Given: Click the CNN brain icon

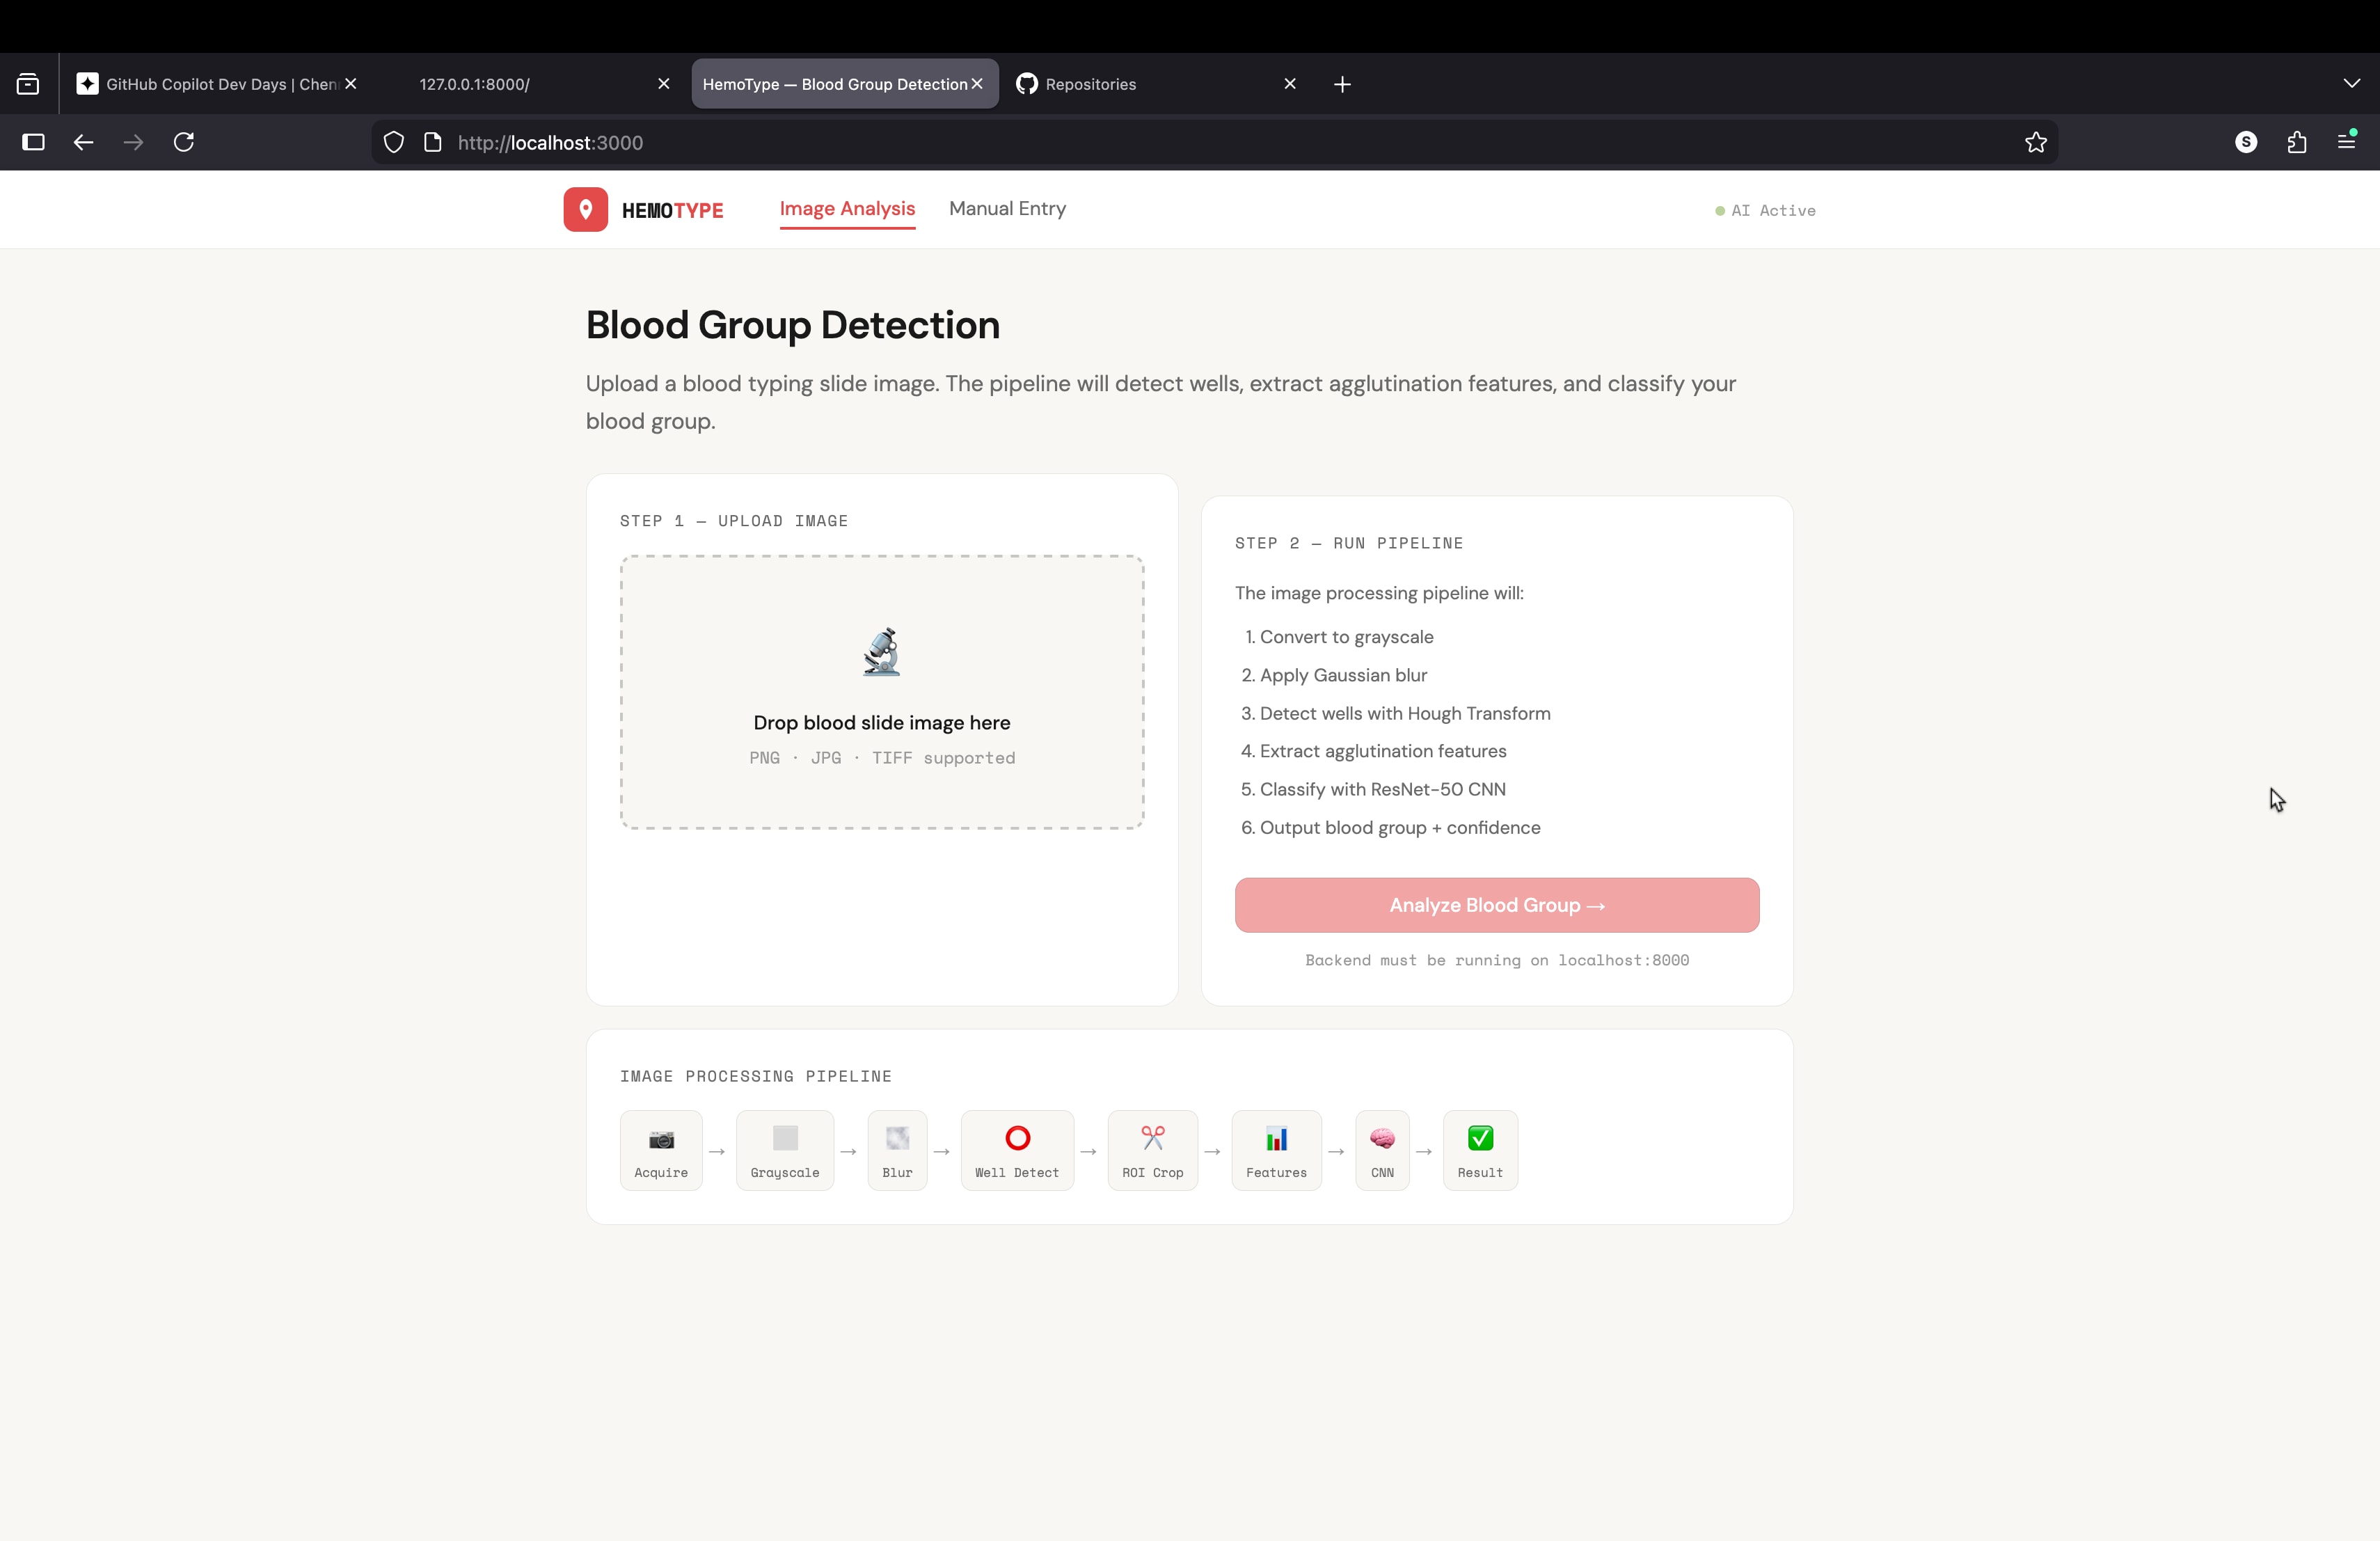Looking at the screenshot, I should click(x=1382, y=1139).
